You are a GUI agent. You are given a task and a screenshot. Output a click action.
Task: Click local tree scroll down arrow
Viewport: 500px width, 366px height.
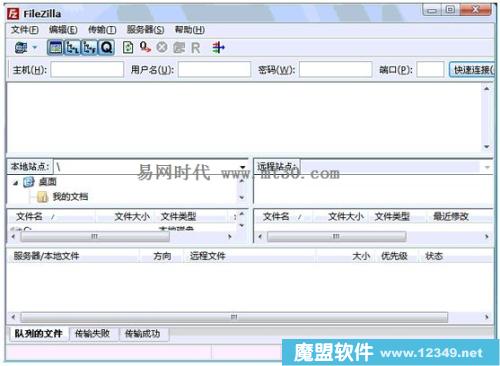[x=242, y=198]
